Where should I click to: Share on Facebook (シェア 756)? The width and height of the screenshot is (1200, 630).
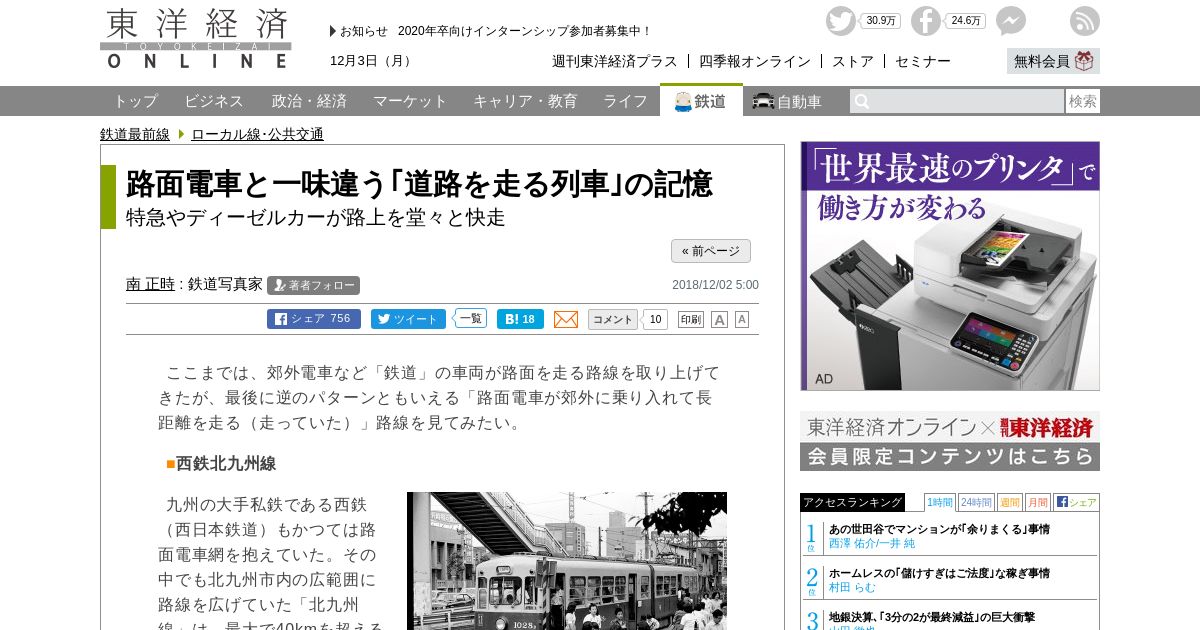(314, 319)
